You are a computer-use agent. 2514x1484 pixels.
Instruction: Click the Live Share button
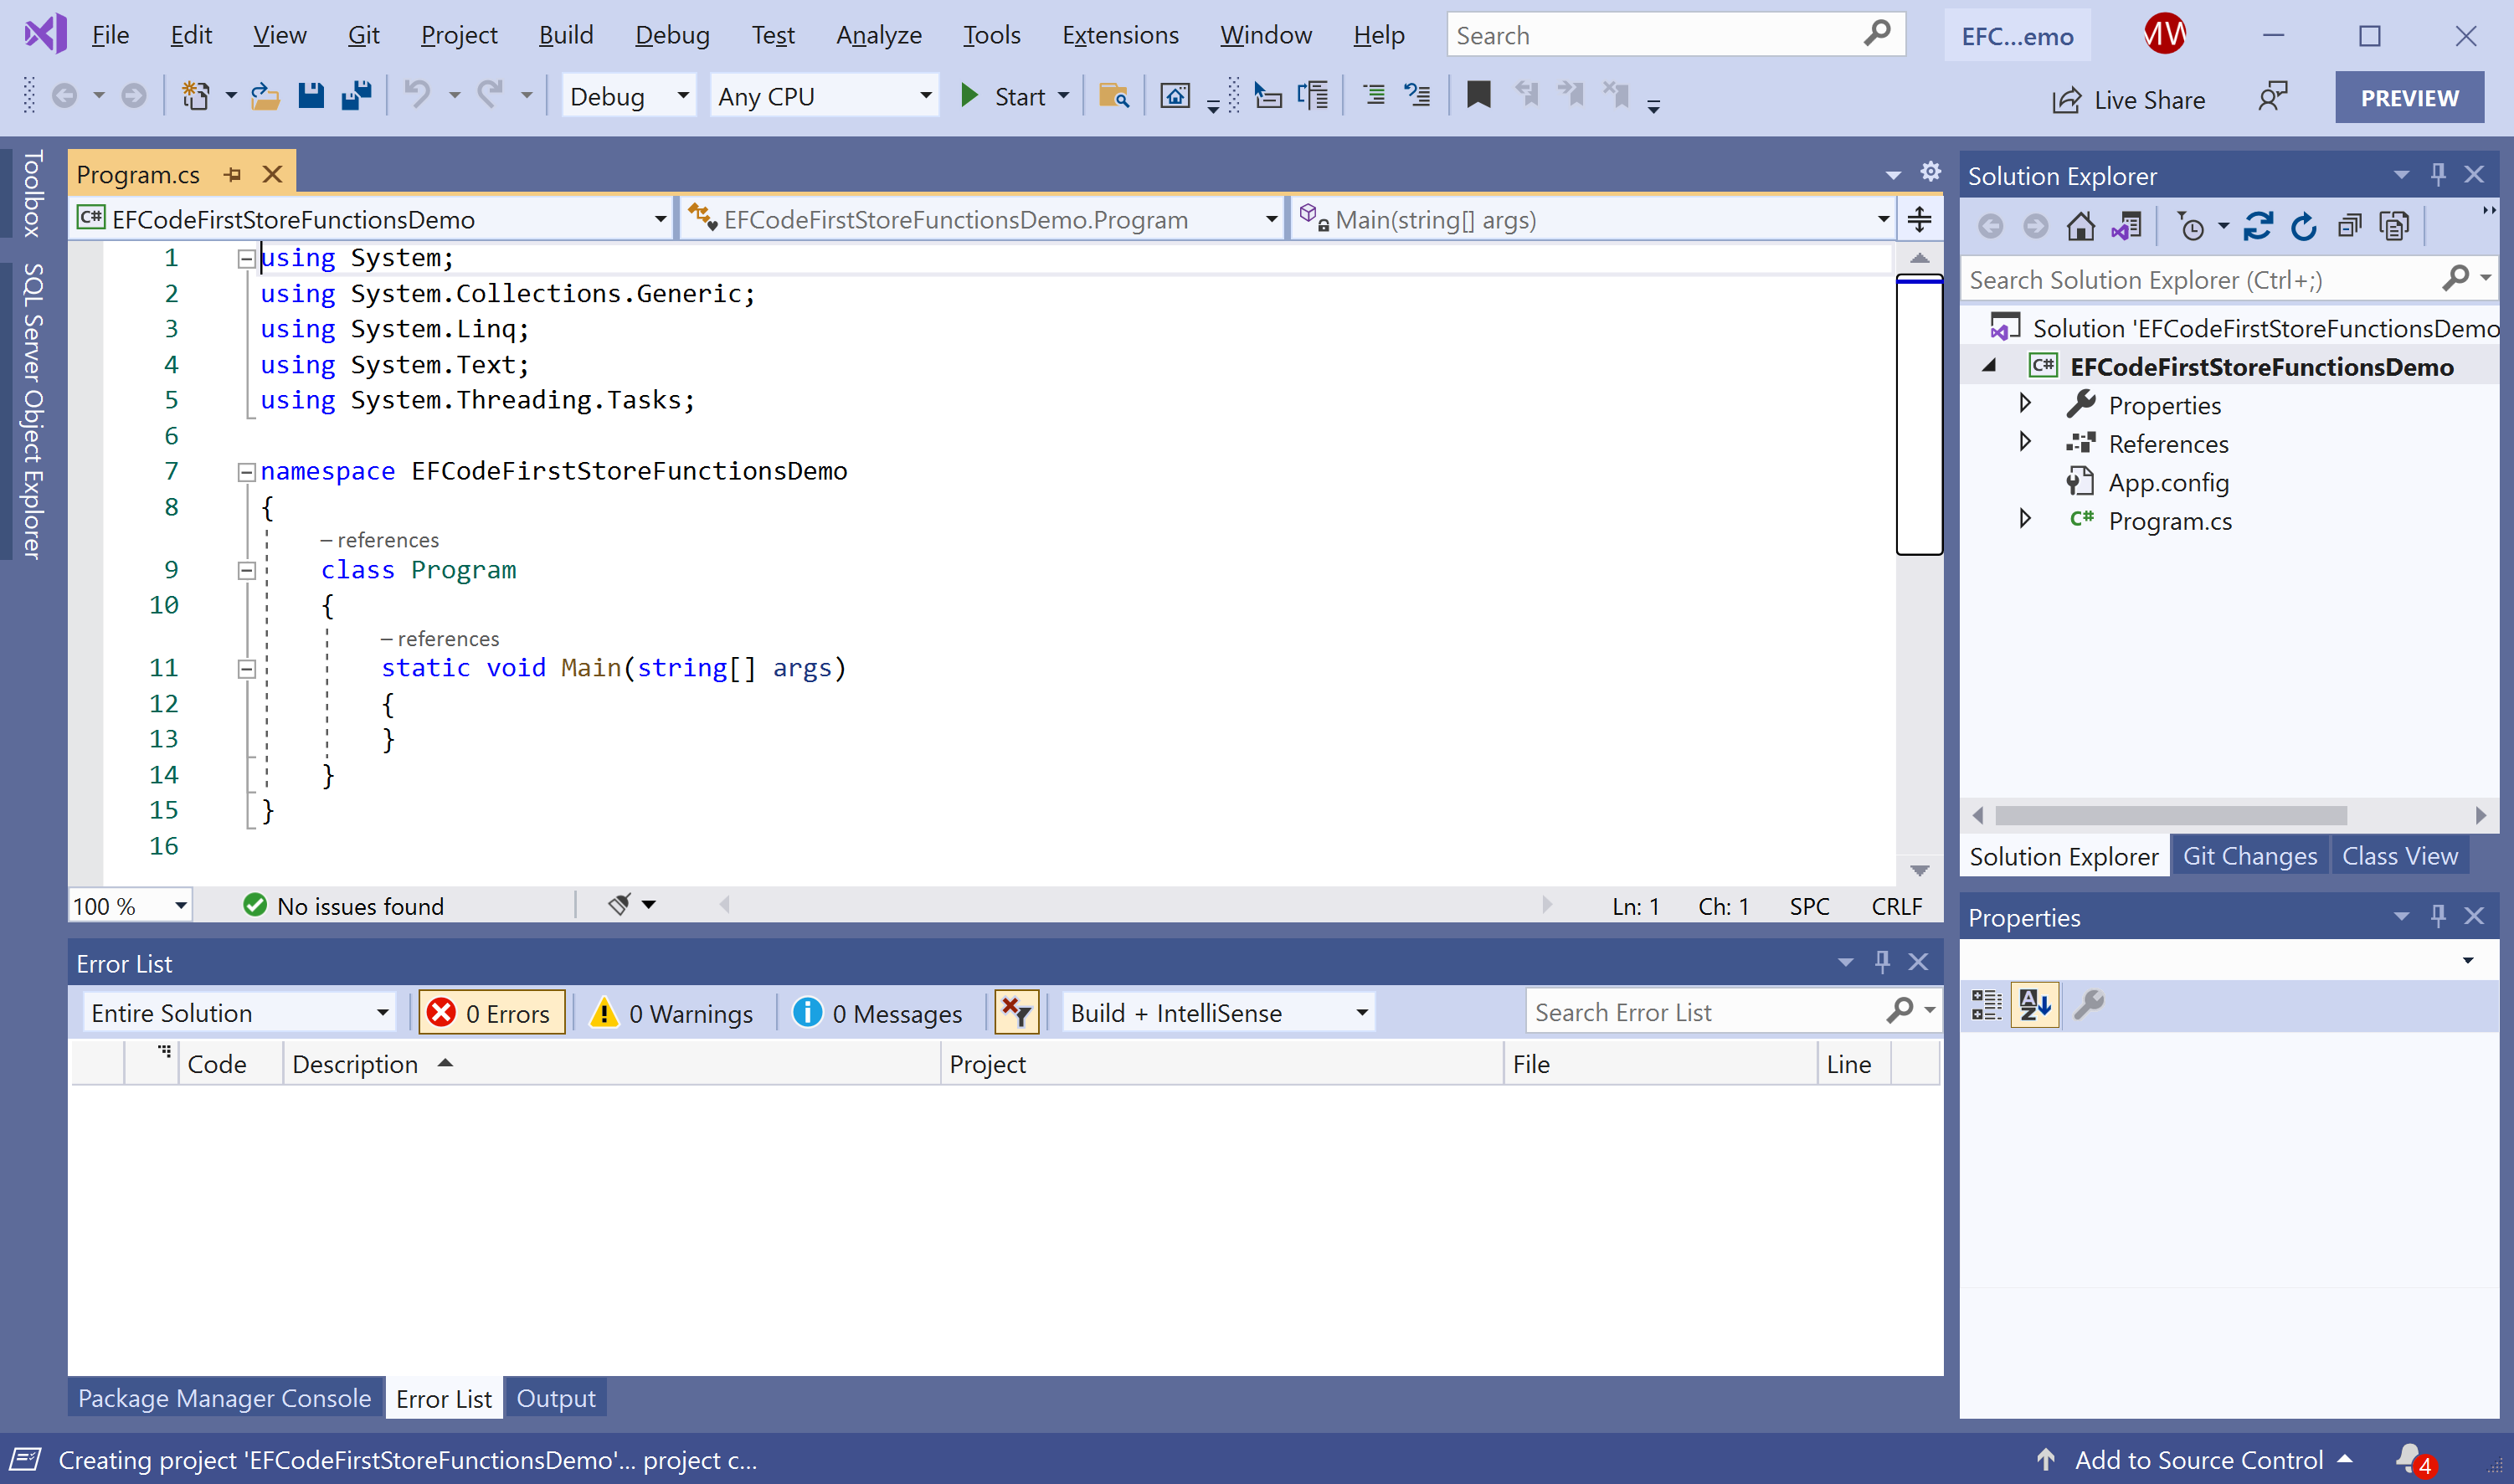[2129, 99]
